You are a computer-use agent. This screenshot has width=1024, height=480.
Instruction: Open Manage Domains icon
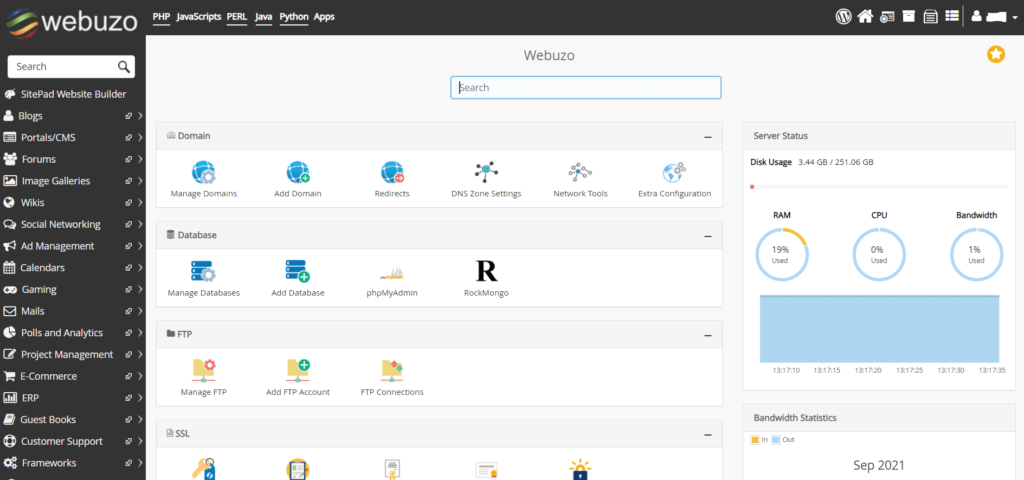pyautogui.click(x=203, y=172)
